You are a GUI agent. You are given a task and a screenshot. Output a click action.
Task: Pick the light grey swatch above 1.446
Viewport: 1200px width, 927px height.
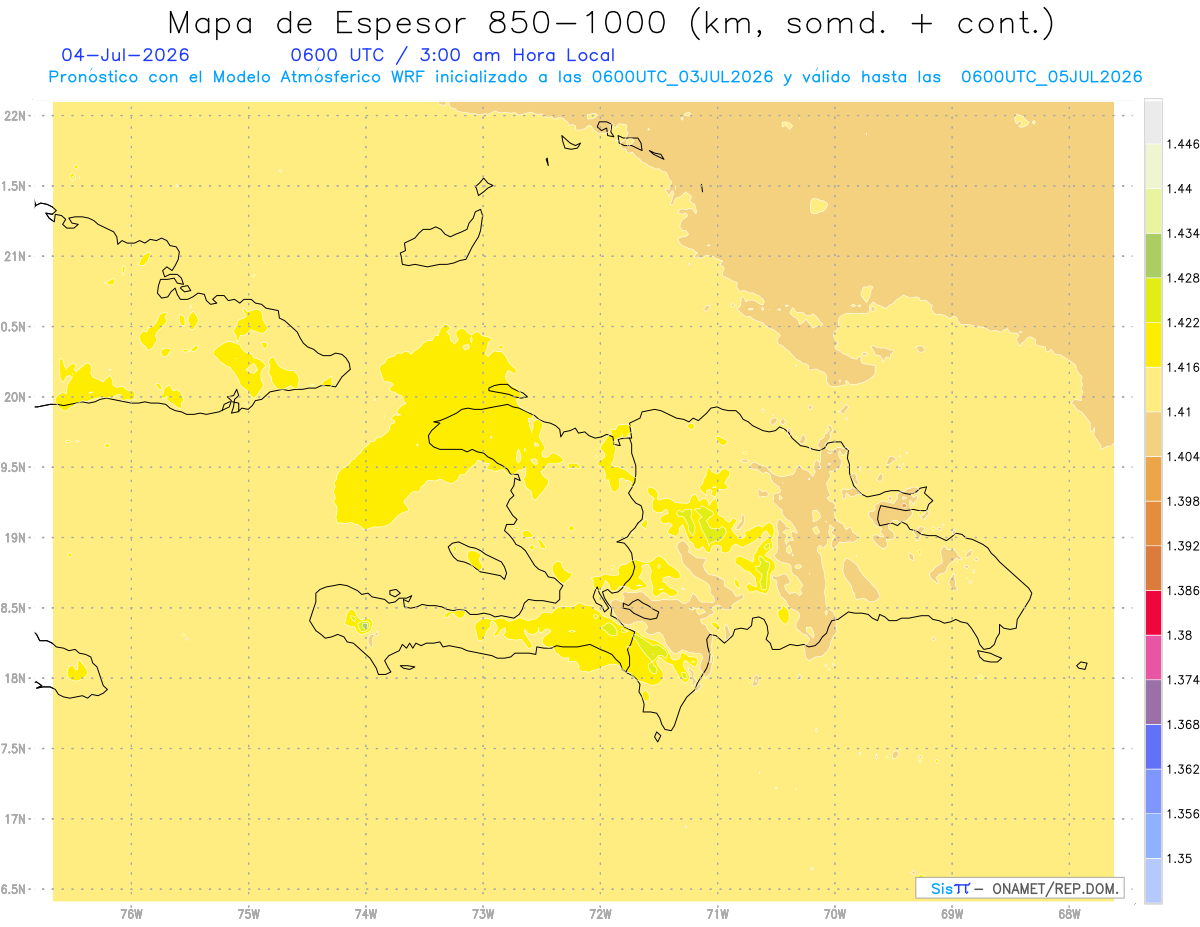tap(1153, 121)
